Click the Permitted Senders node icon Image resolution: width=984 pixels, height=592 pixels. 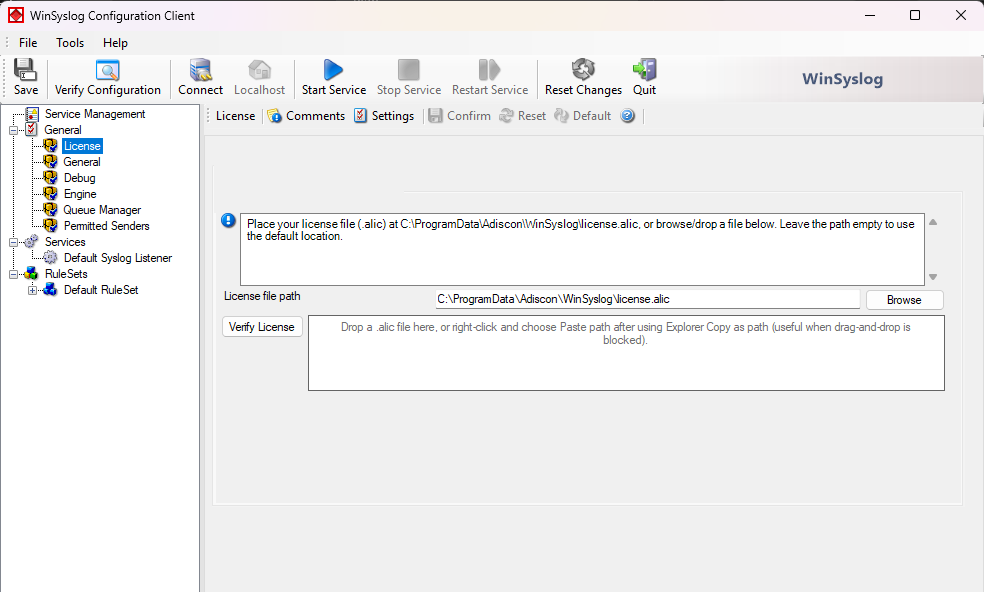point(50,225)
